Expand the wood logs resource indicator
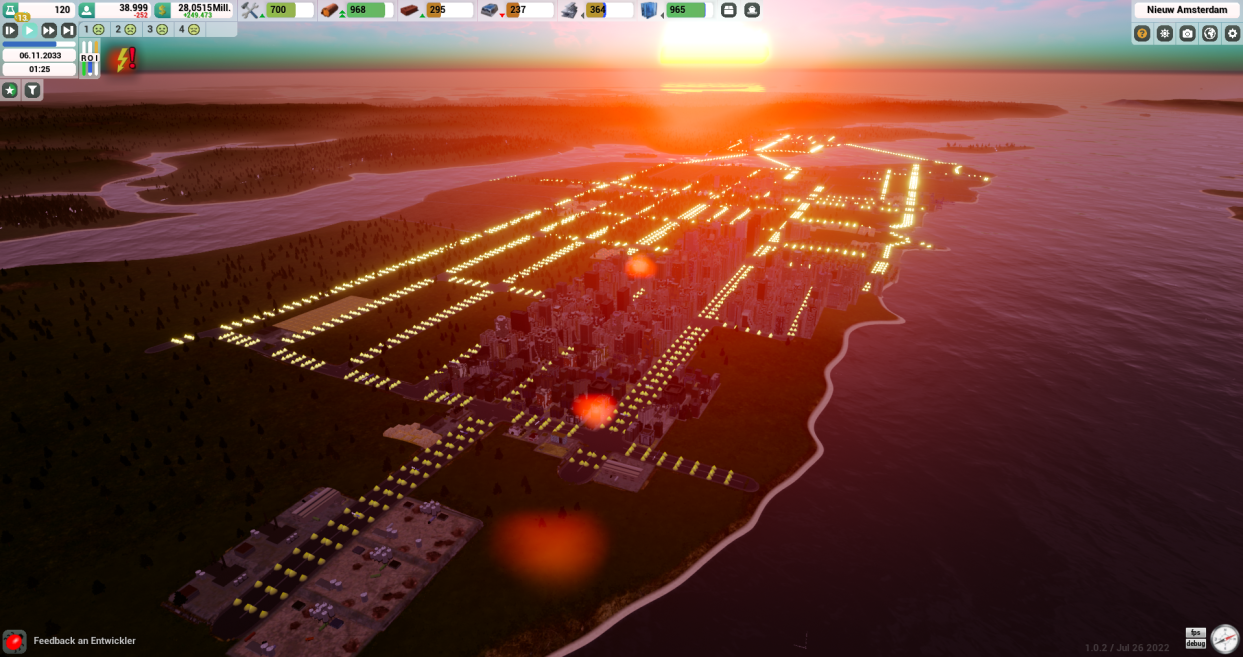The image size is (1243, 657). (355, 10)
